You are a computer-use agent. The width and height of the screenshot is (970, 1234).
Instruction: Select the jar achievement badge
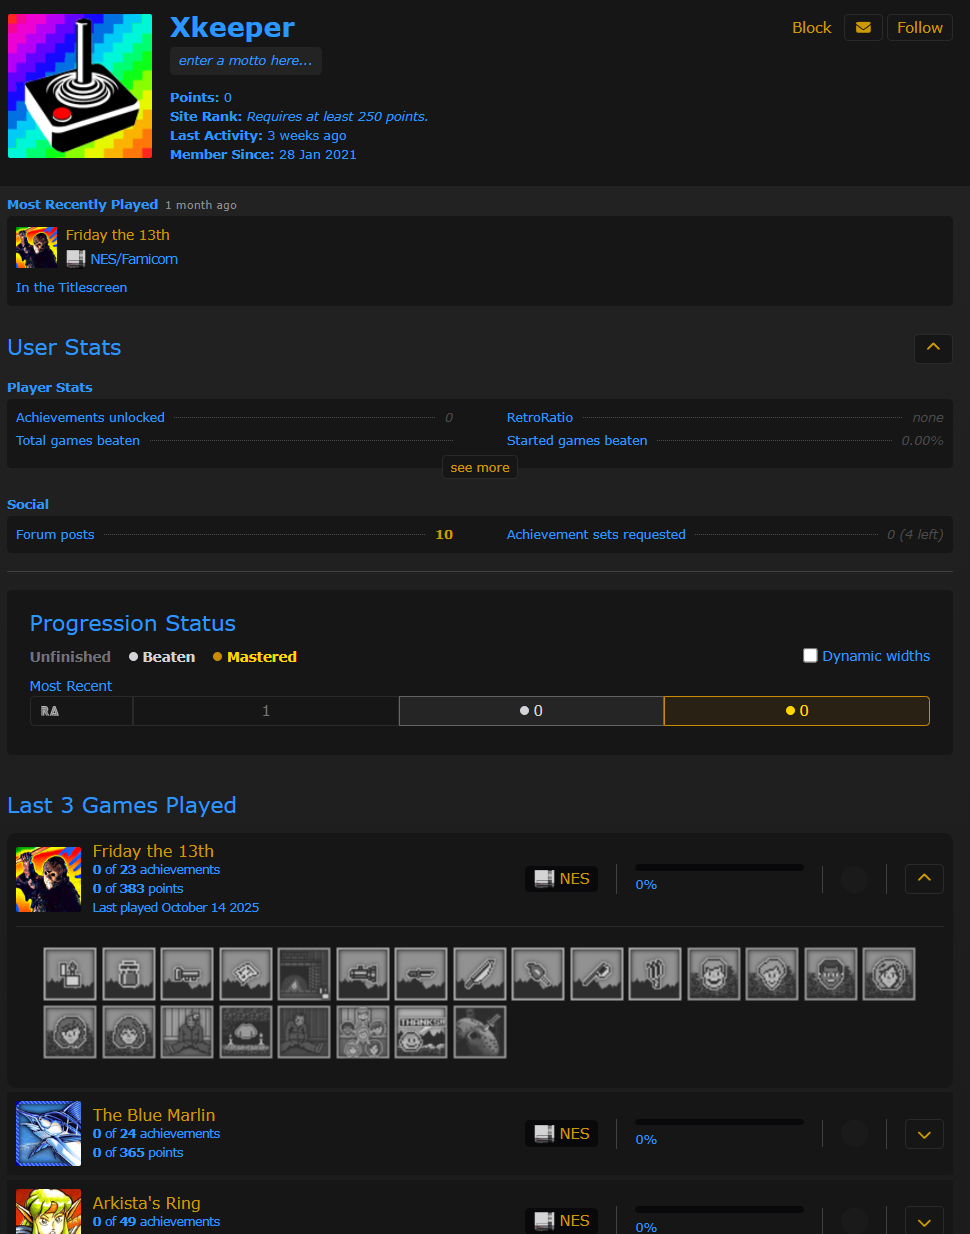tap(128, 974)
